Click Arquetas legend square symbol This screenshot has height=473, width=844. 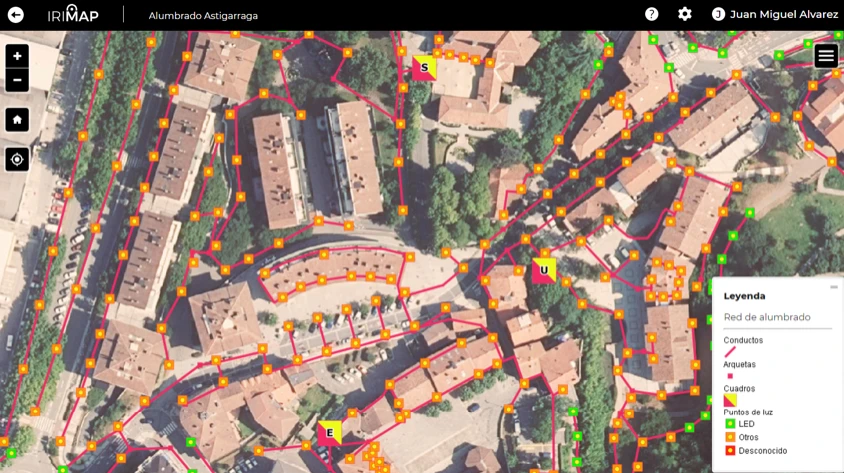[x=730, y=376]
